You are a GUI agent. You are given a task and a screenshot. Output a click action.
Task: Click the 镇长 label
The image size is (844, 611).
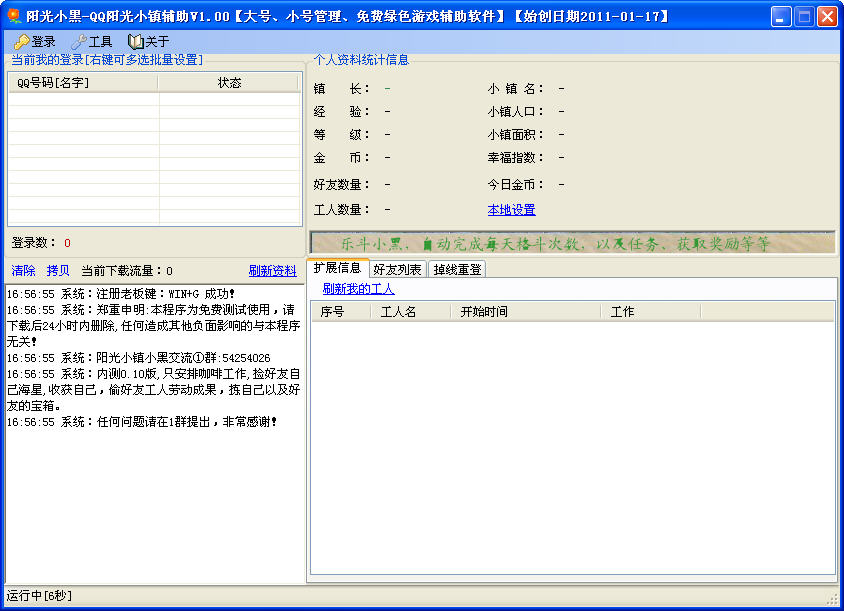coord(341,88)
